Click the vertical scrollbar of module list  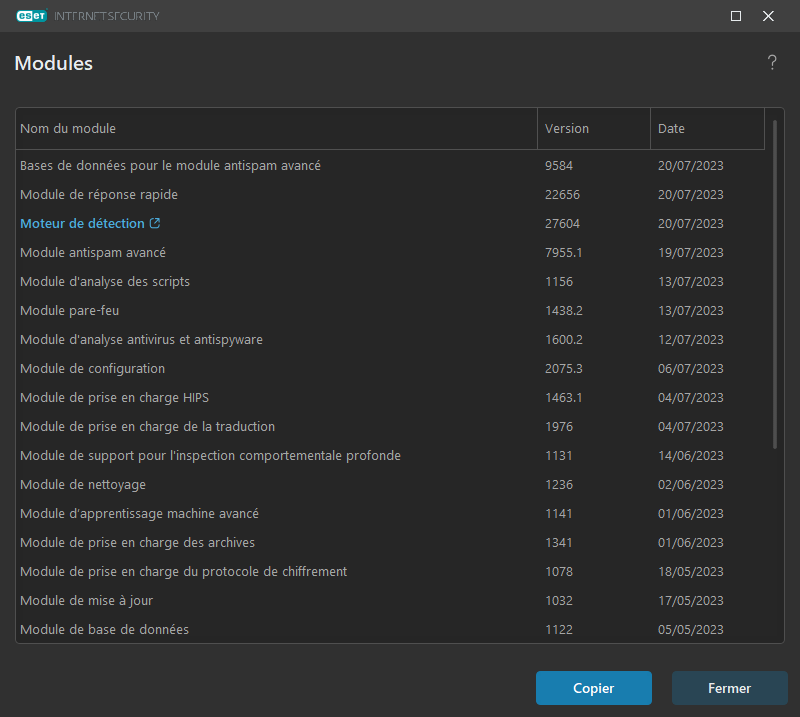[x=774, y=284]
